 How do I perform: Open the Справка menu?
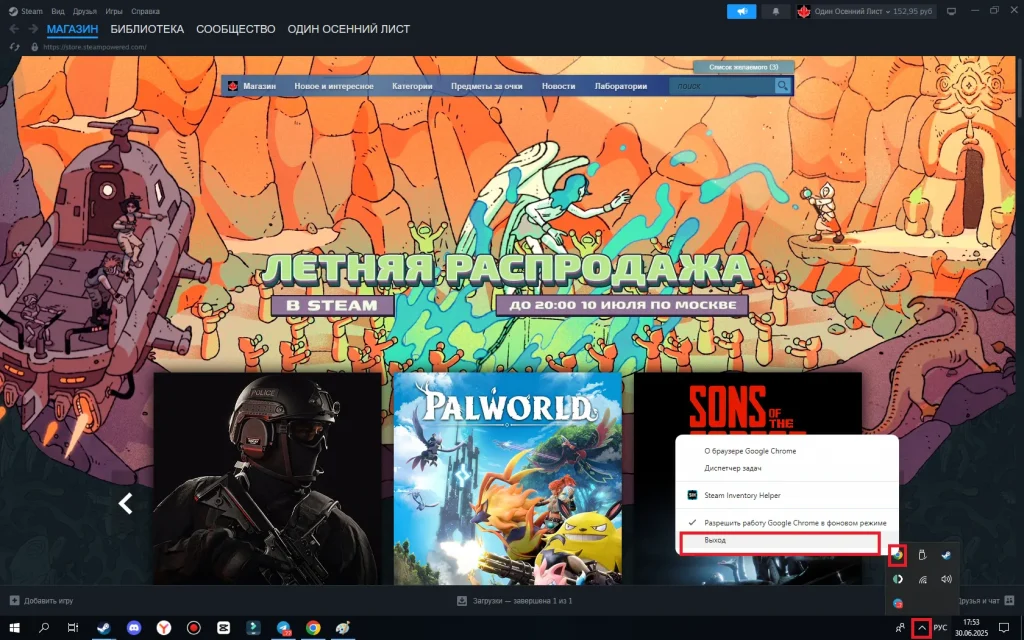click(x=145, y=11)
